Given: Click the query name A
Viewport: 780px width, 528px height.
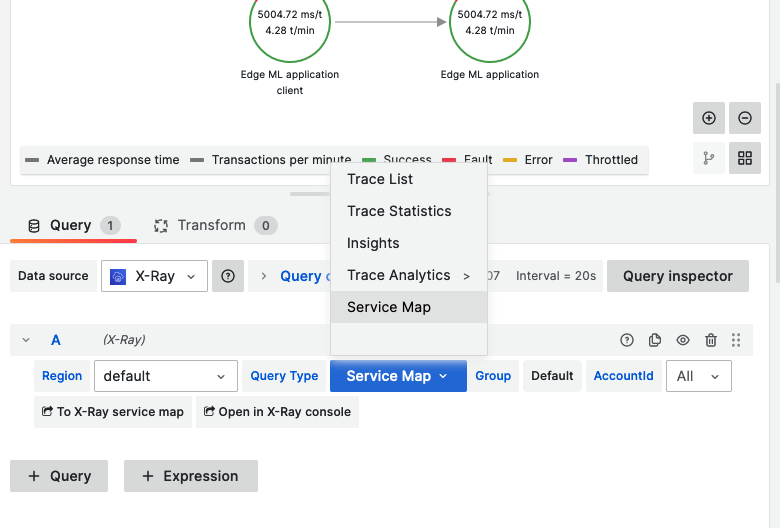Looking at the screenshot, I should 56,340.
